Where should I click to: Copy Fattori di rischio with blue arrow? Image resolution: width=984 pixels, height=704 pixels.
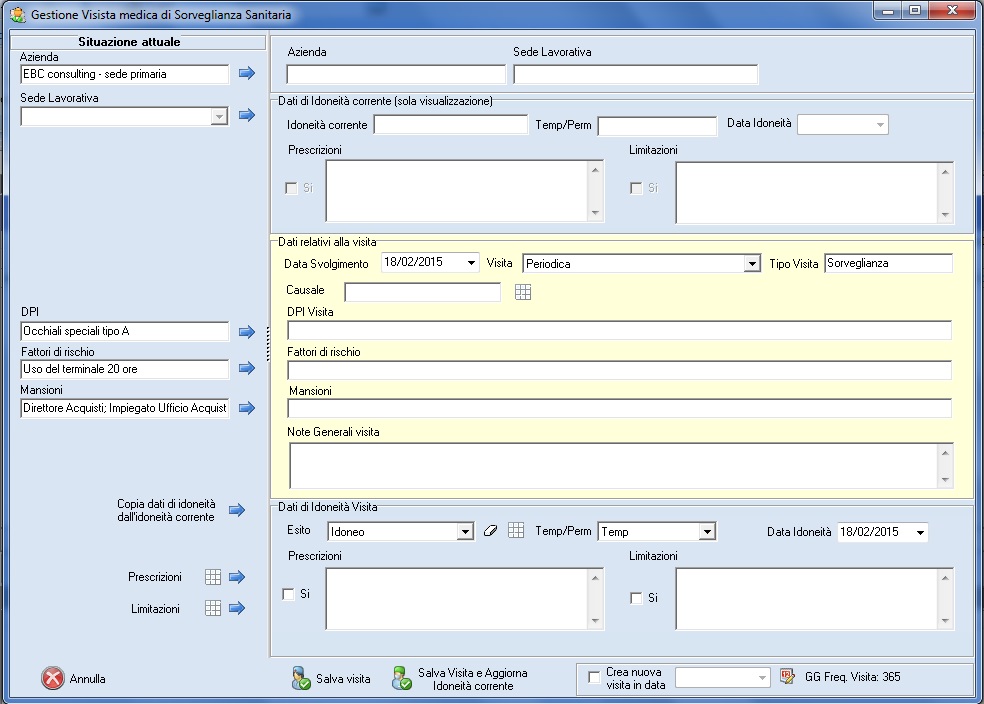tap(247, 368)
